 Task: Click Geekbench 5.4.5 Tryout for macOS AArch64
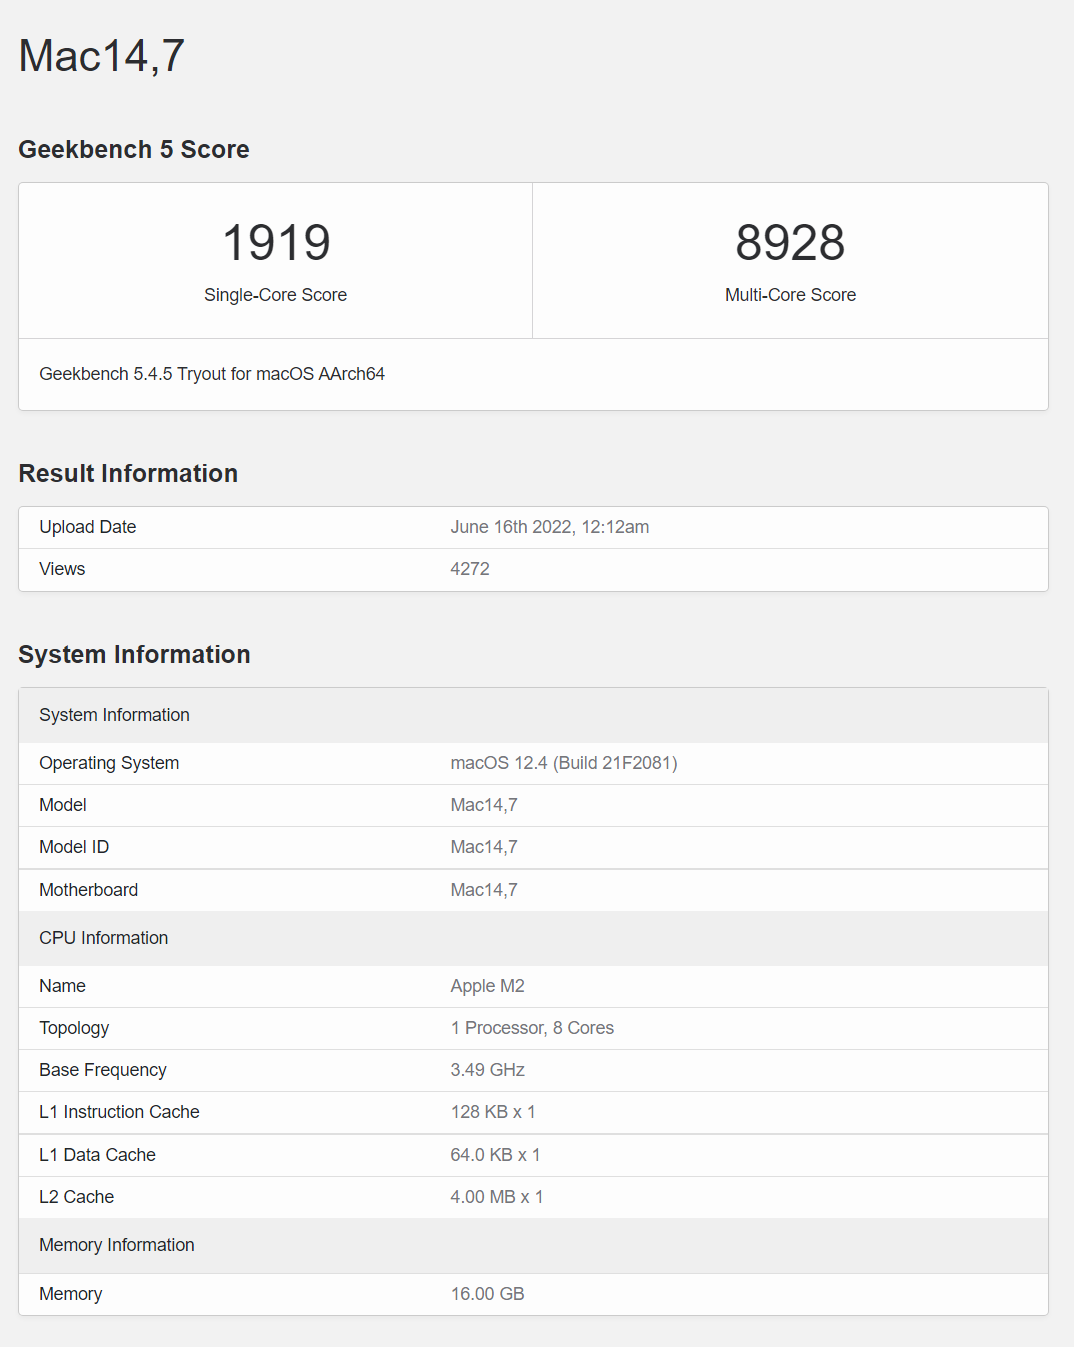[x=212, y=374]
